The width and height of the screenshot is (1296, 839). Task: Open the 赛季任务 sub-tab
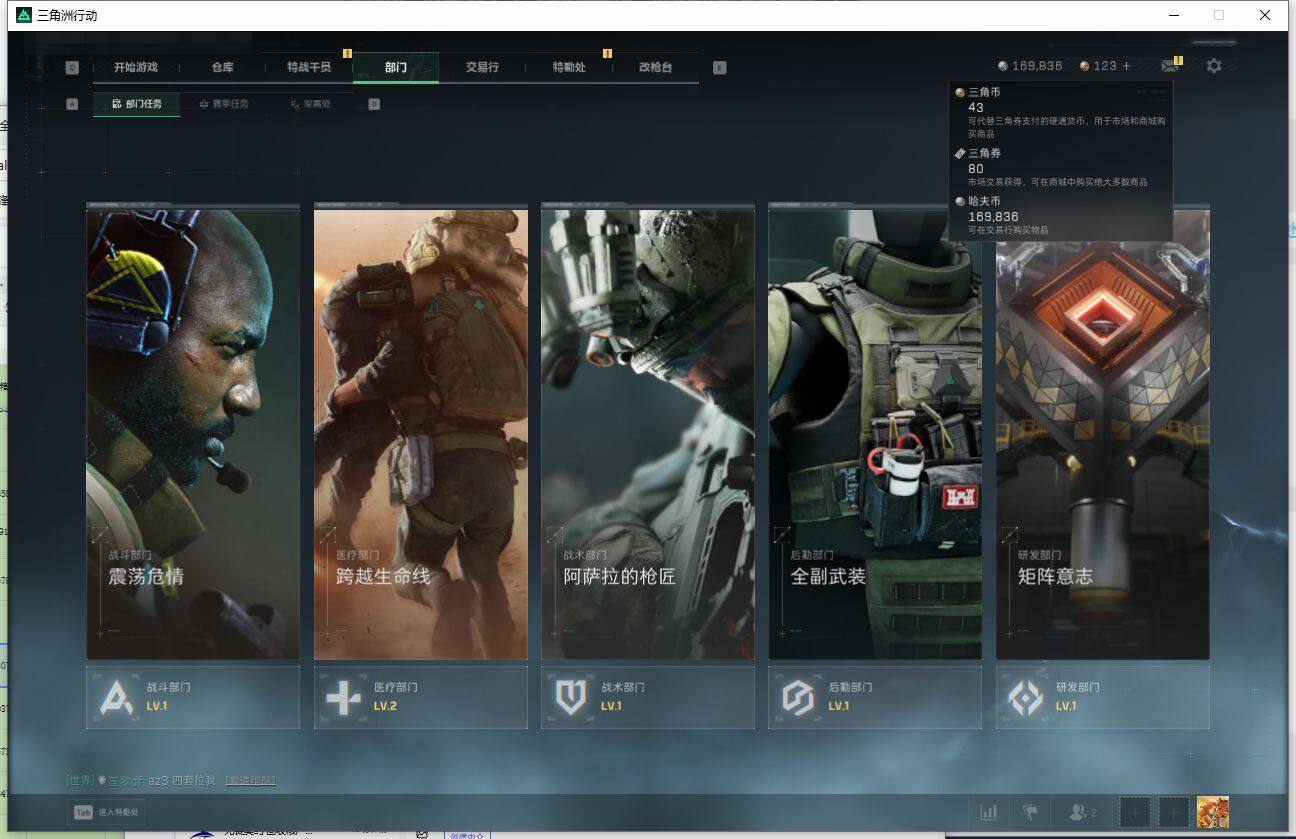[224, 103]
